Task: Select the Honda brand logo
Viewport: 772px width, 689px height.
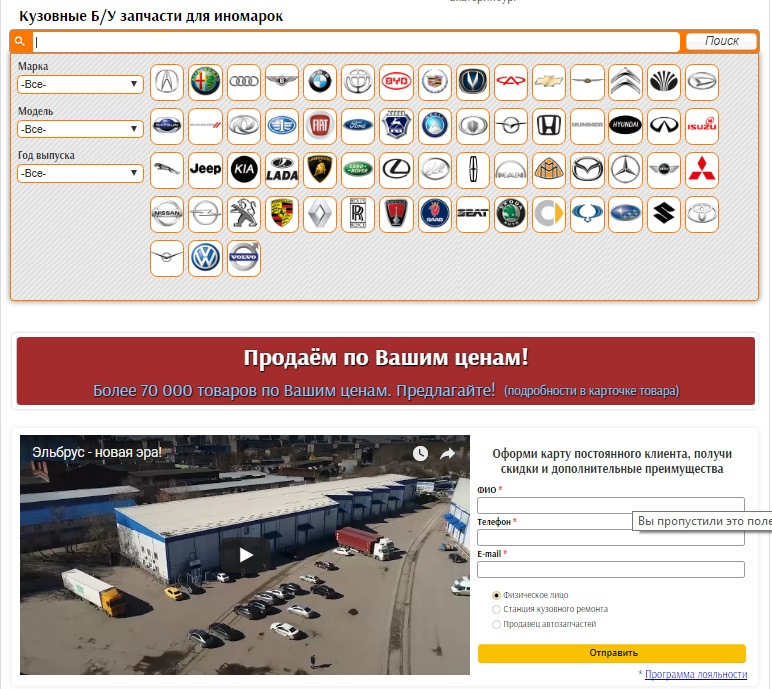Action: 549,126
